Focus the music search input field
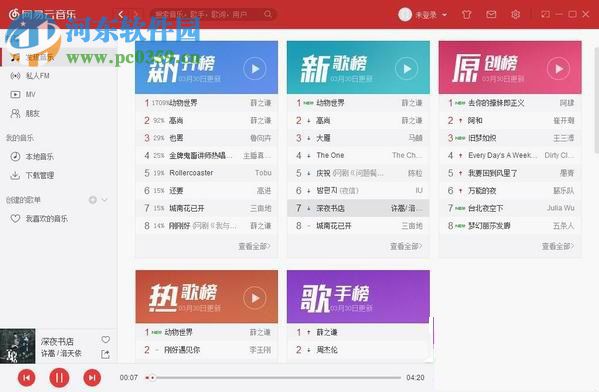599x392 pixels. 208,14
